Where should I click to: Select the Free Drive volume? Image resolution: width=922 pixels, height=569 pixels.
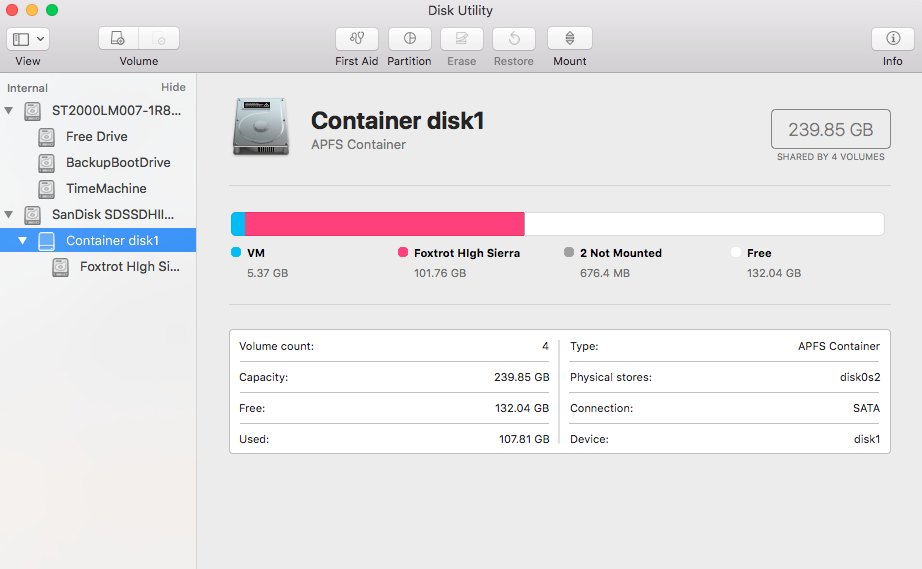click(x=96, y=137)
